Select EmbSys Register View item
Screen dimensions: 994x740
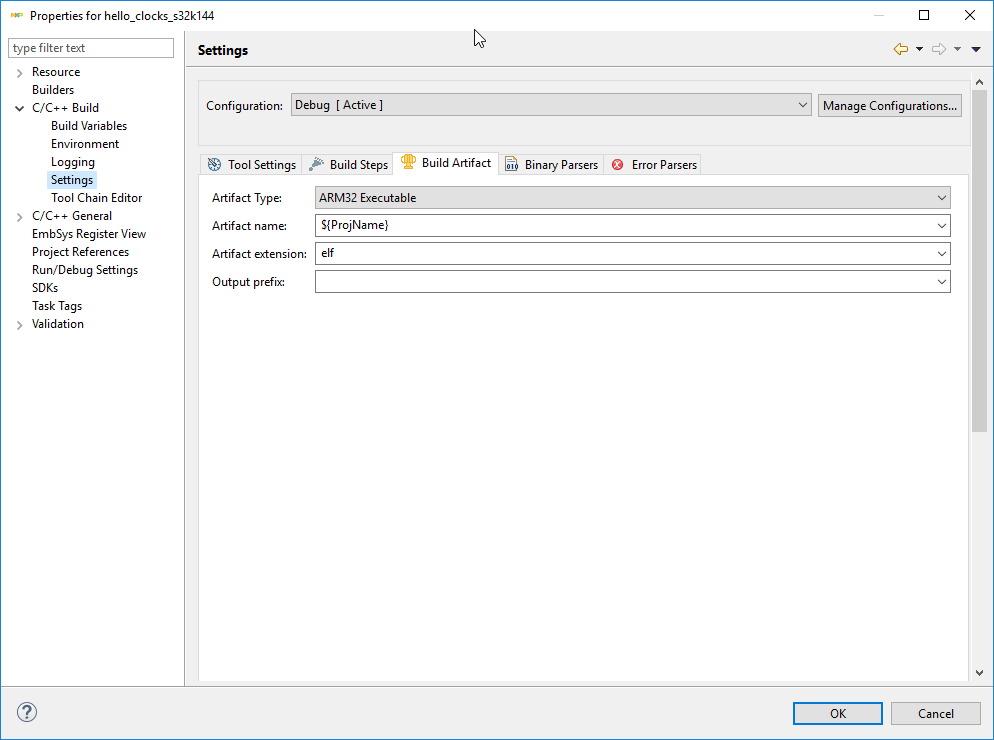89,234
